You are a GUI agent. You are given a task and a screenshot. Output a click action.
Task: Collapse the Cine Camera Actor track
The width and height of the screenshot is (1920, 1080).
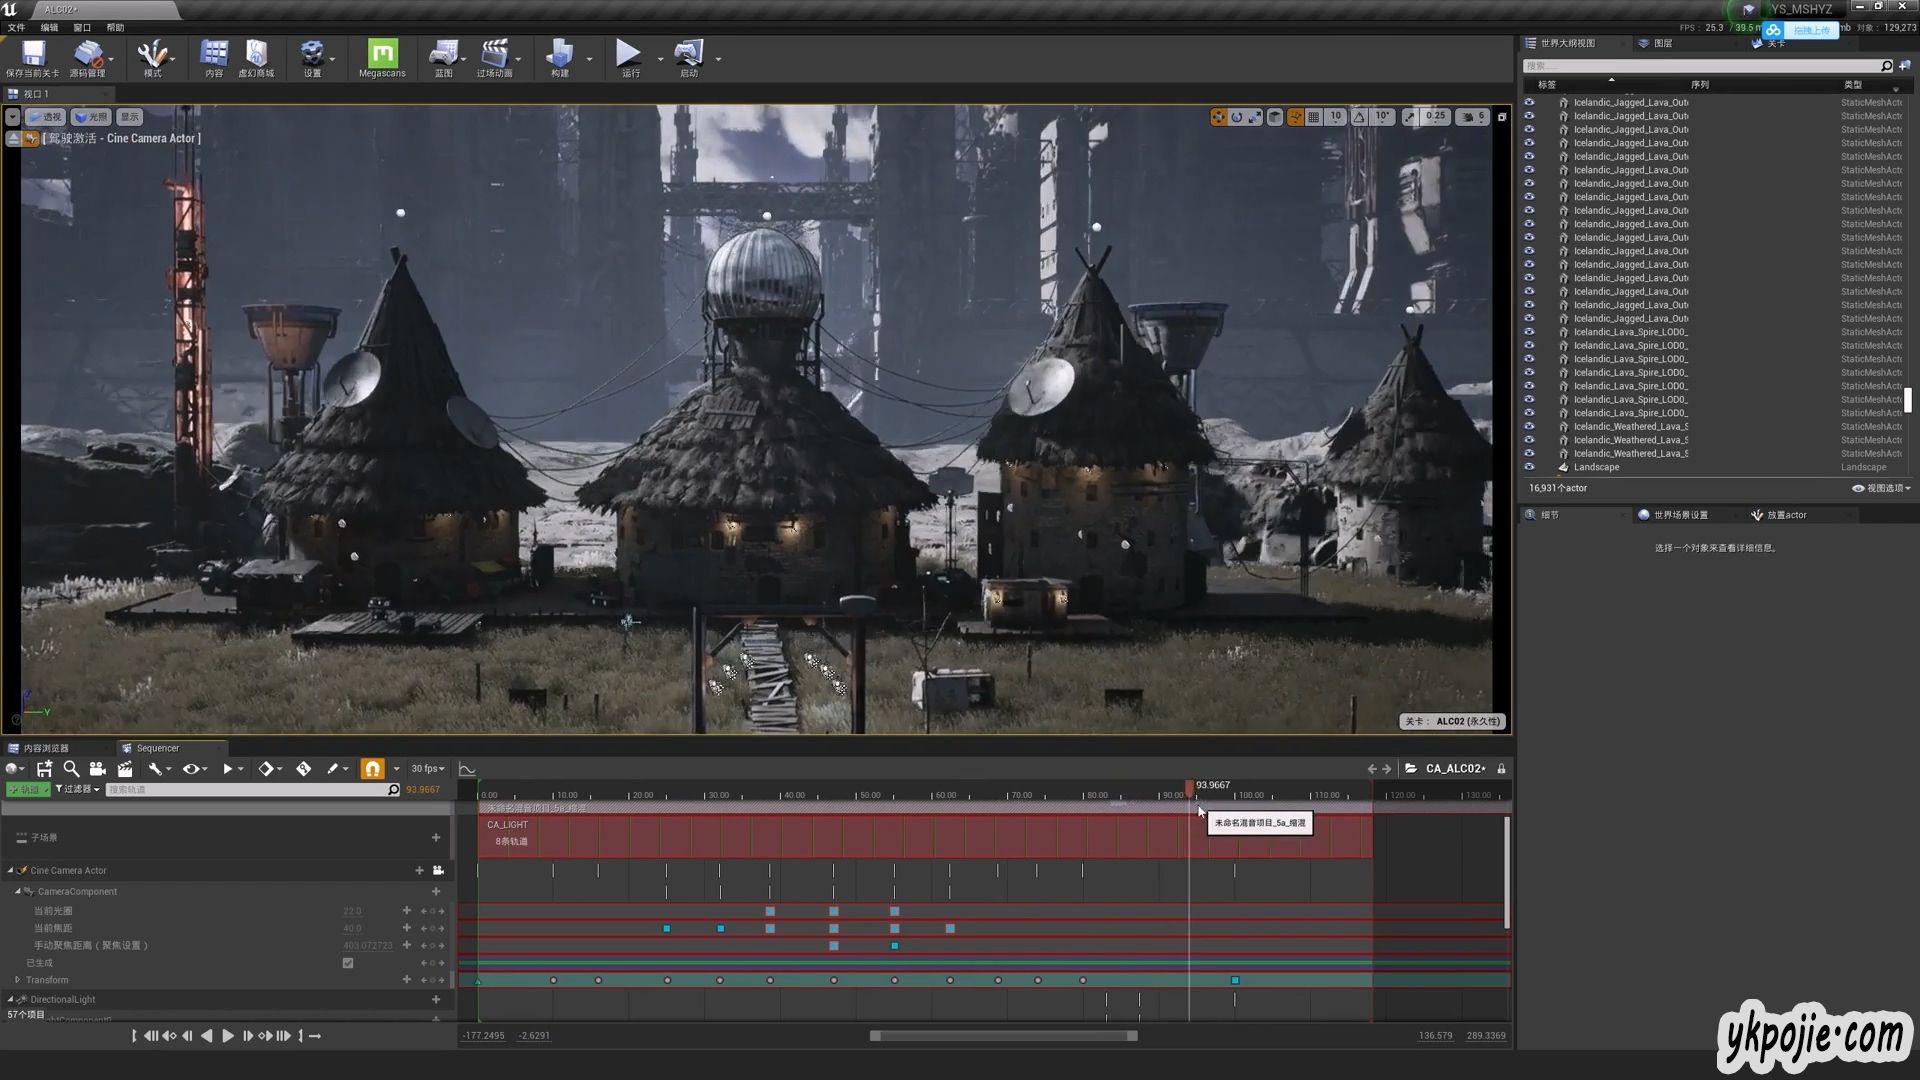pyautogui.click(x=11, y=870)
